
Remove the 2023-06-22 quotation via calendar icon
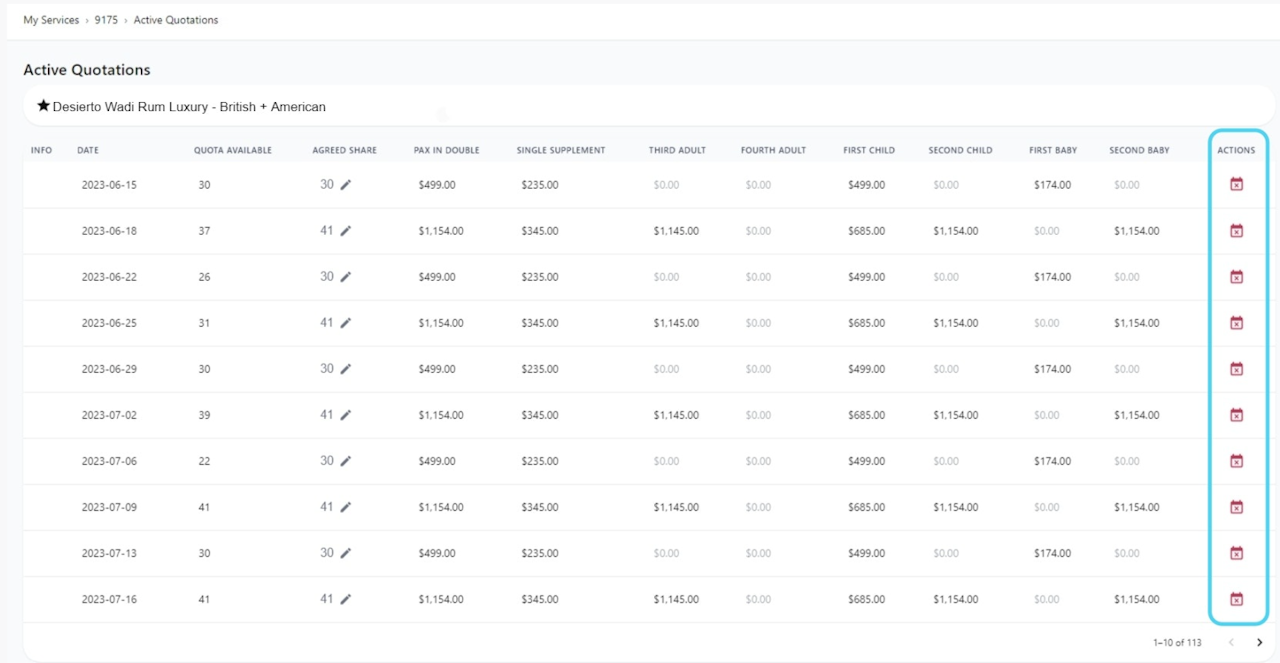coord(1236,277)
